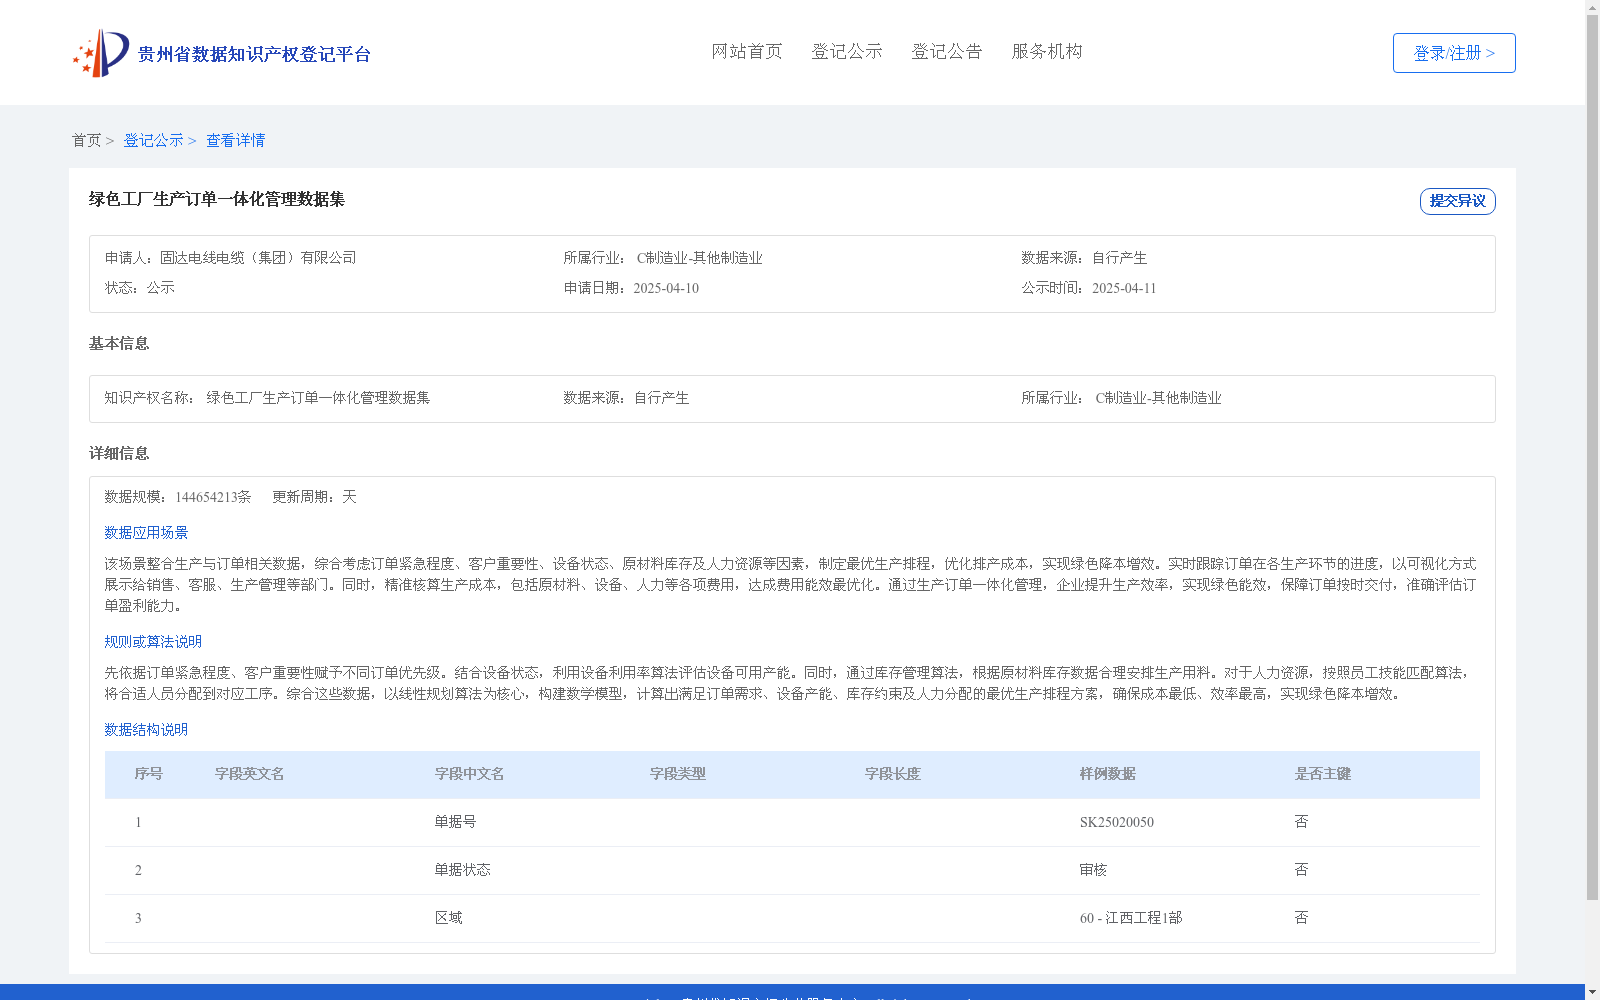The image size is (1600, 1000).
Task: Click the 基本信息 section heading
Action: pyautogui.click(x=119, y=344)
